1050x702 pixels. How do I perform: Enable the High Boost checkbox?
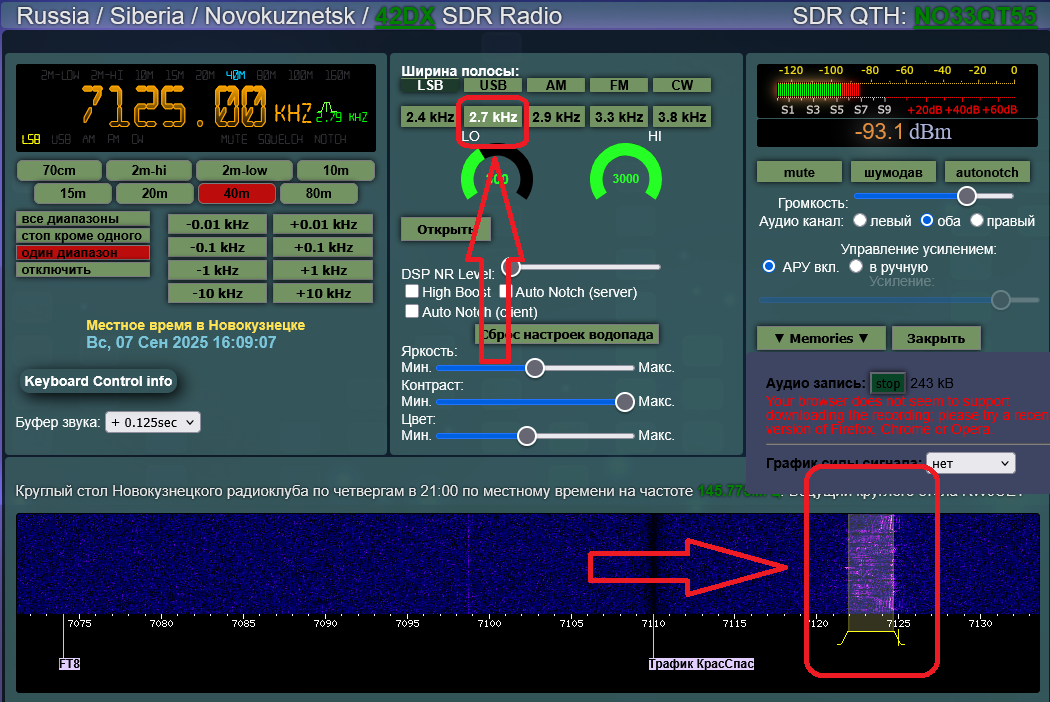coord(412,292)
